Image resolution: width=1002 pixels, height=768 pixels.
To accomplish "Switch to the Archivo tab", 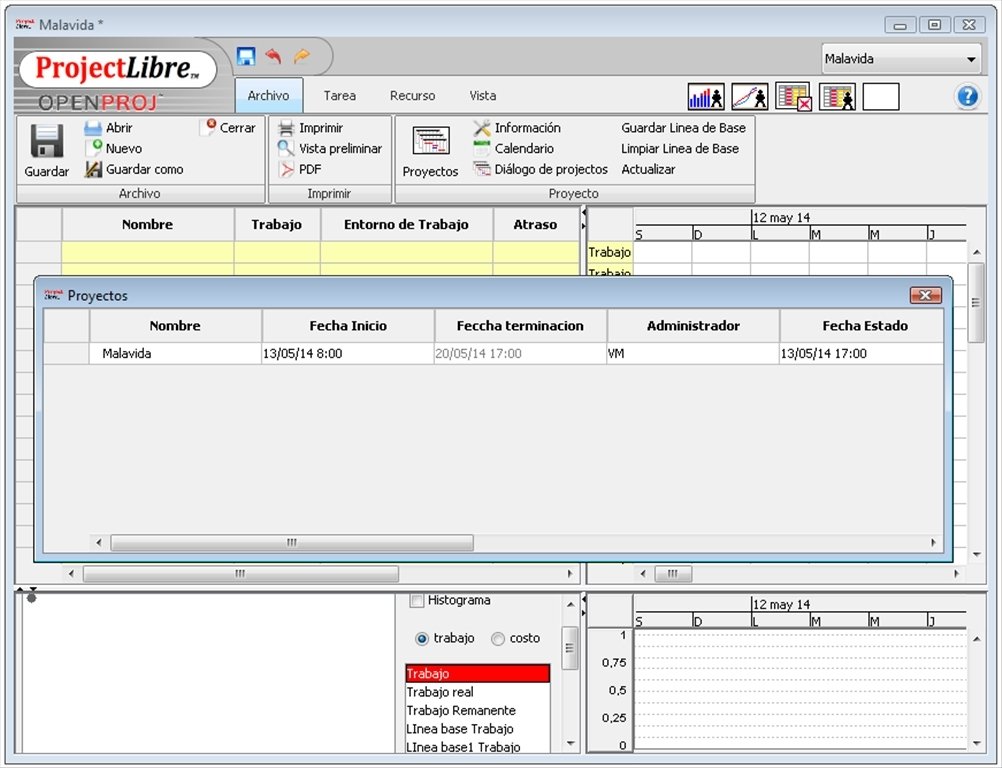I will pyautogui.click(x=268, y=96).
